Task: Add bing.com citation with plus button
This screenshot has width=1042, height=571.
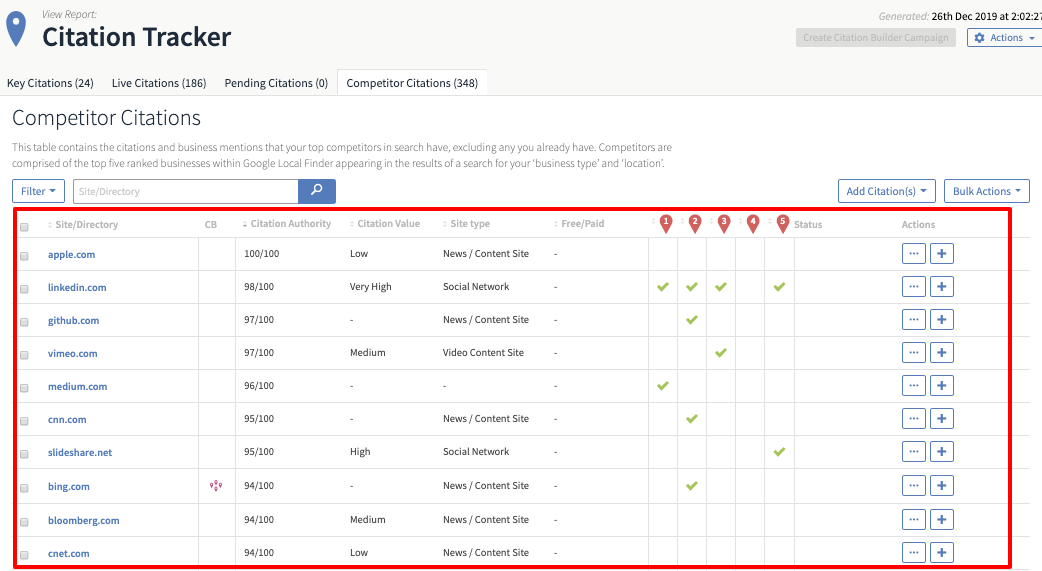Action: tap(942, 485)
